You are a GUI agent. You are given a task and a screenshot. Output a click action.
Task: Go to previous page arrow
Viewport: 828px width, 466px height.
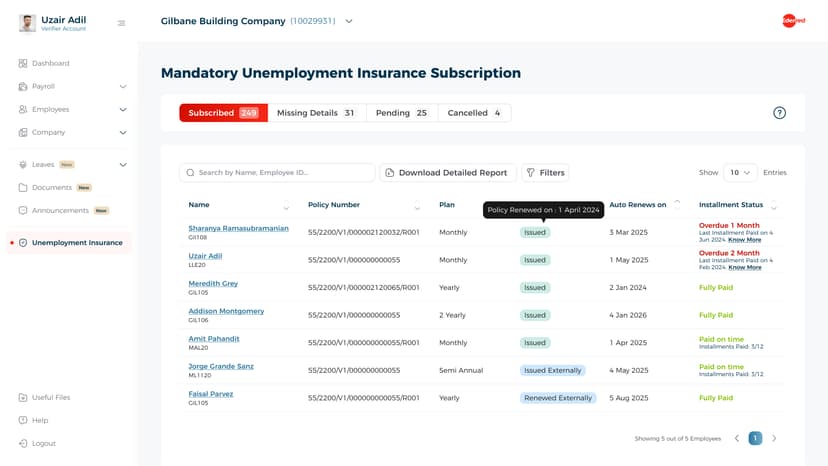coord(737,438)
